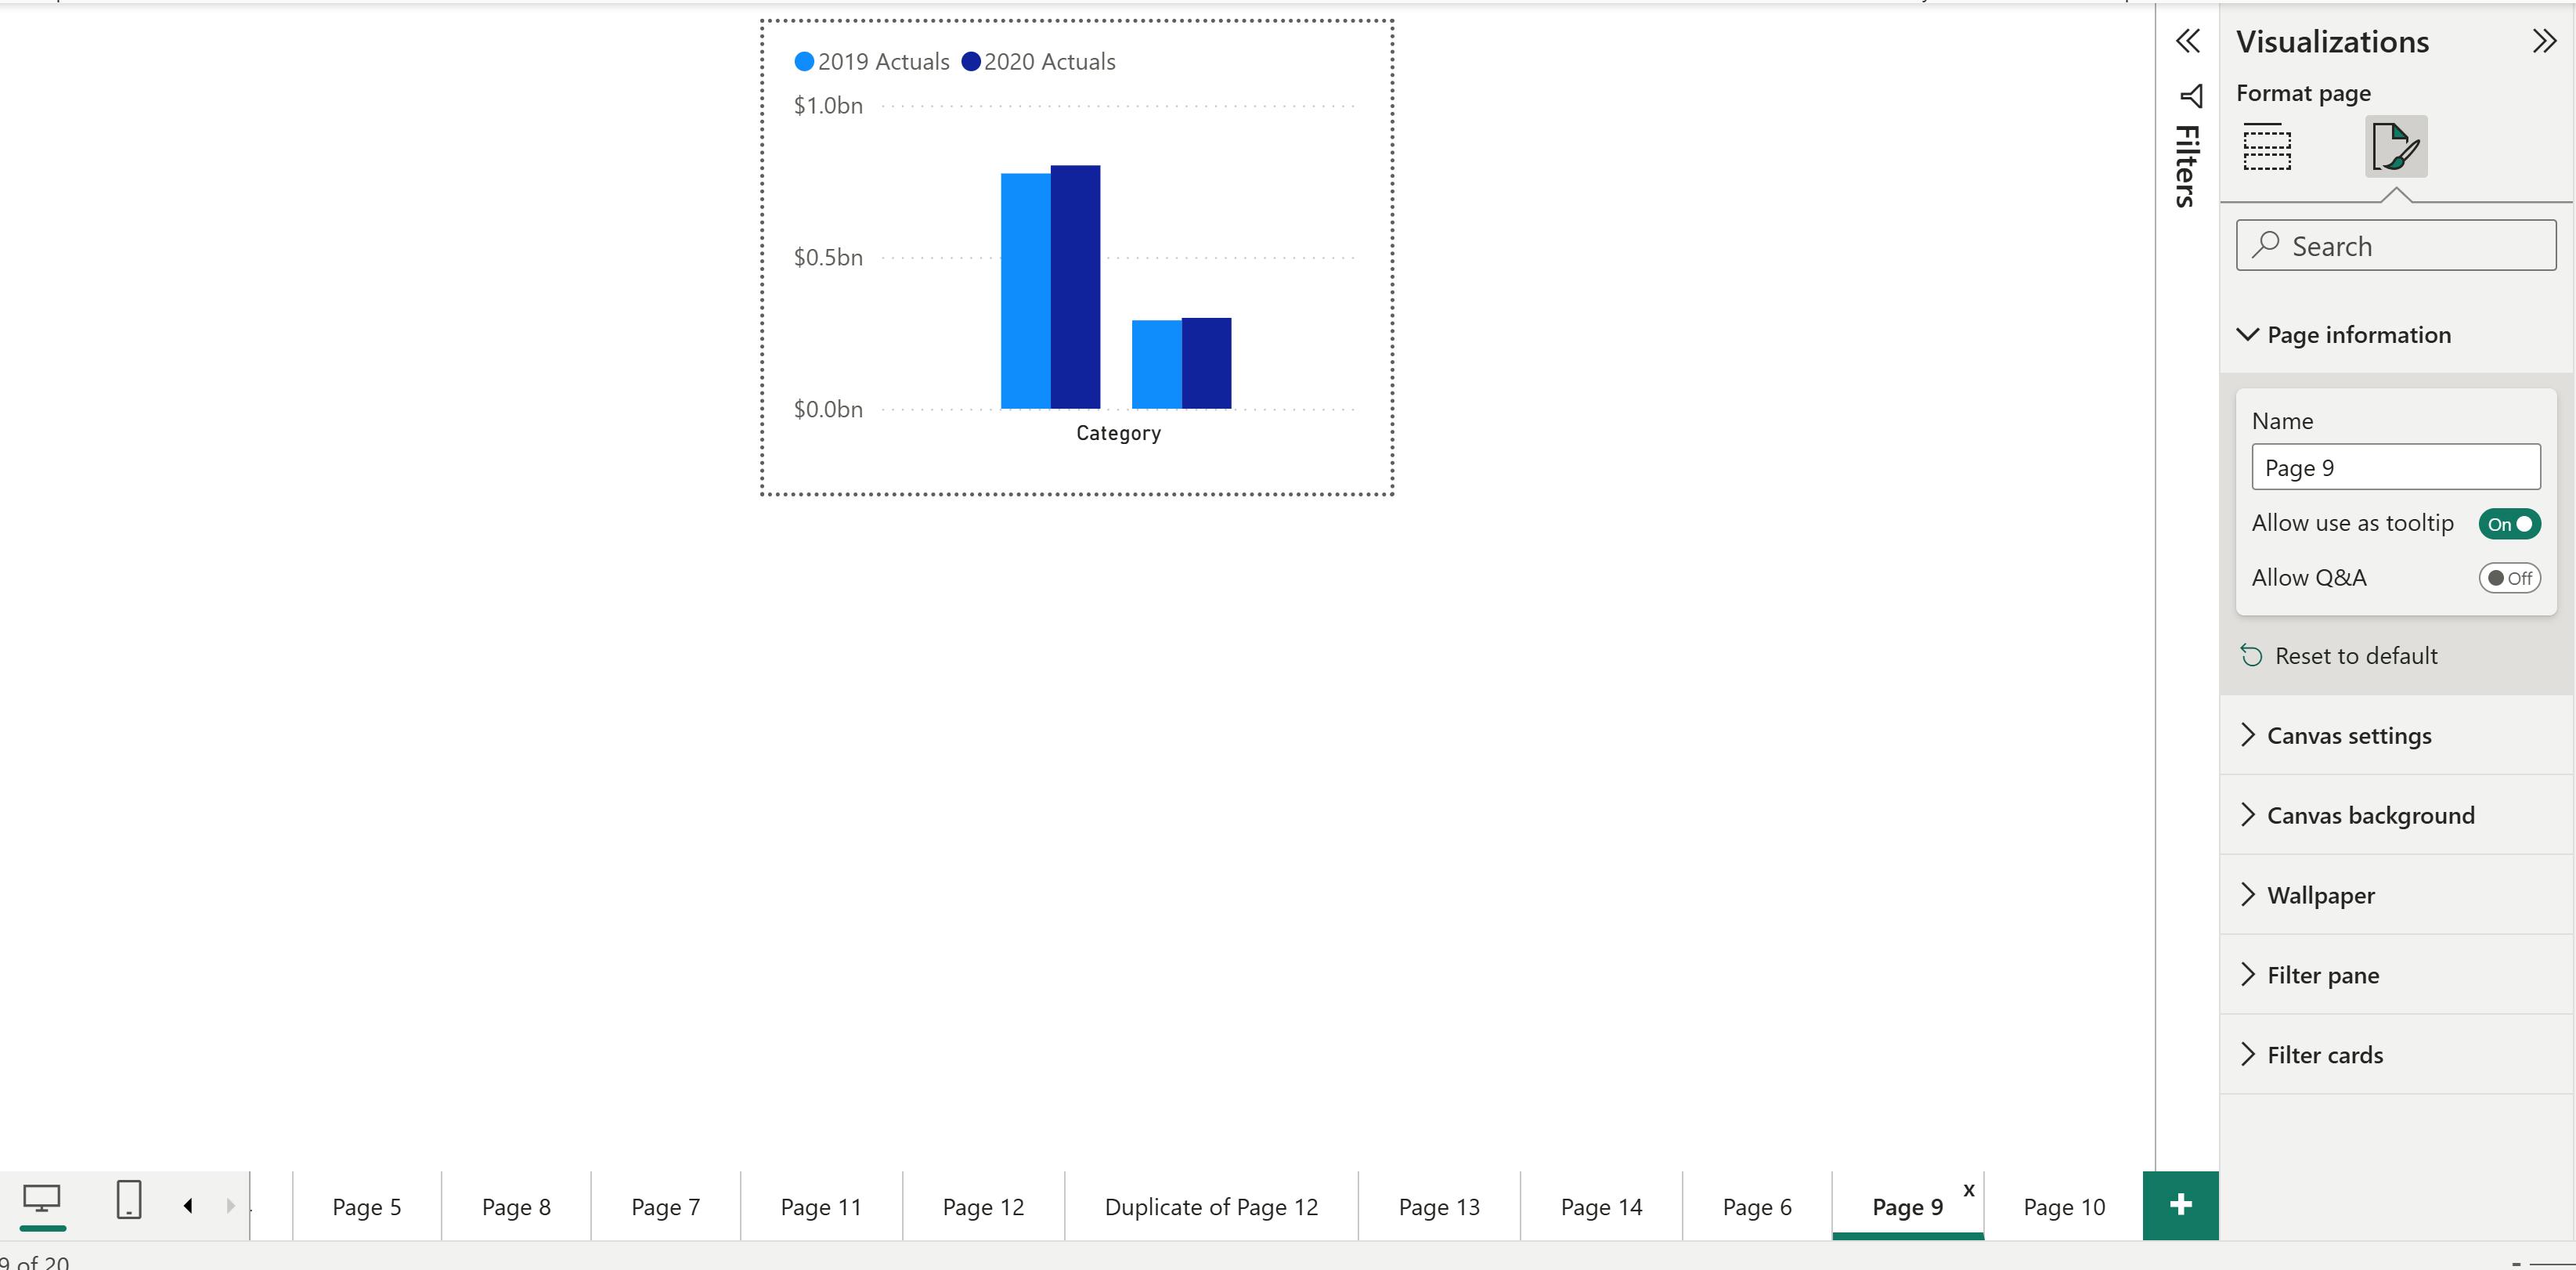
Task: Select the Format page paintbrush icon
Action: click(x=2395, y=147)
